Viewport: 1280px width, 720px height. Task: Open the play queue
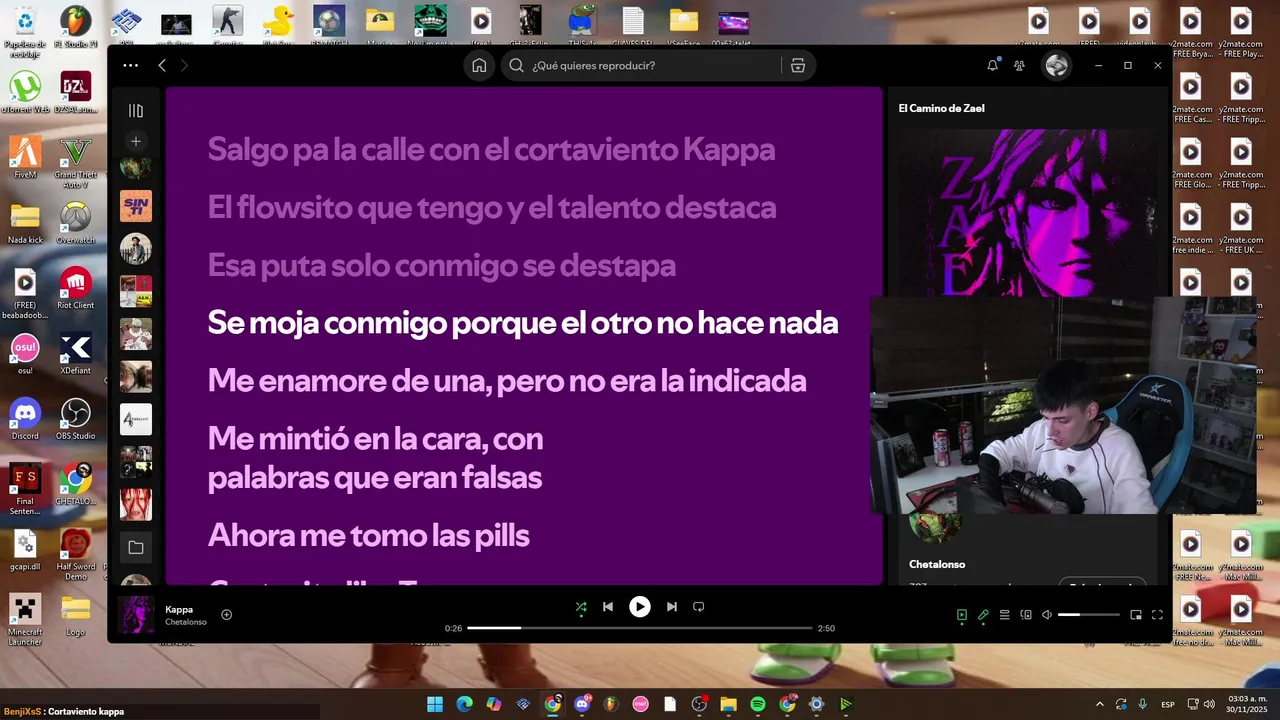(x=1005, y=615)
